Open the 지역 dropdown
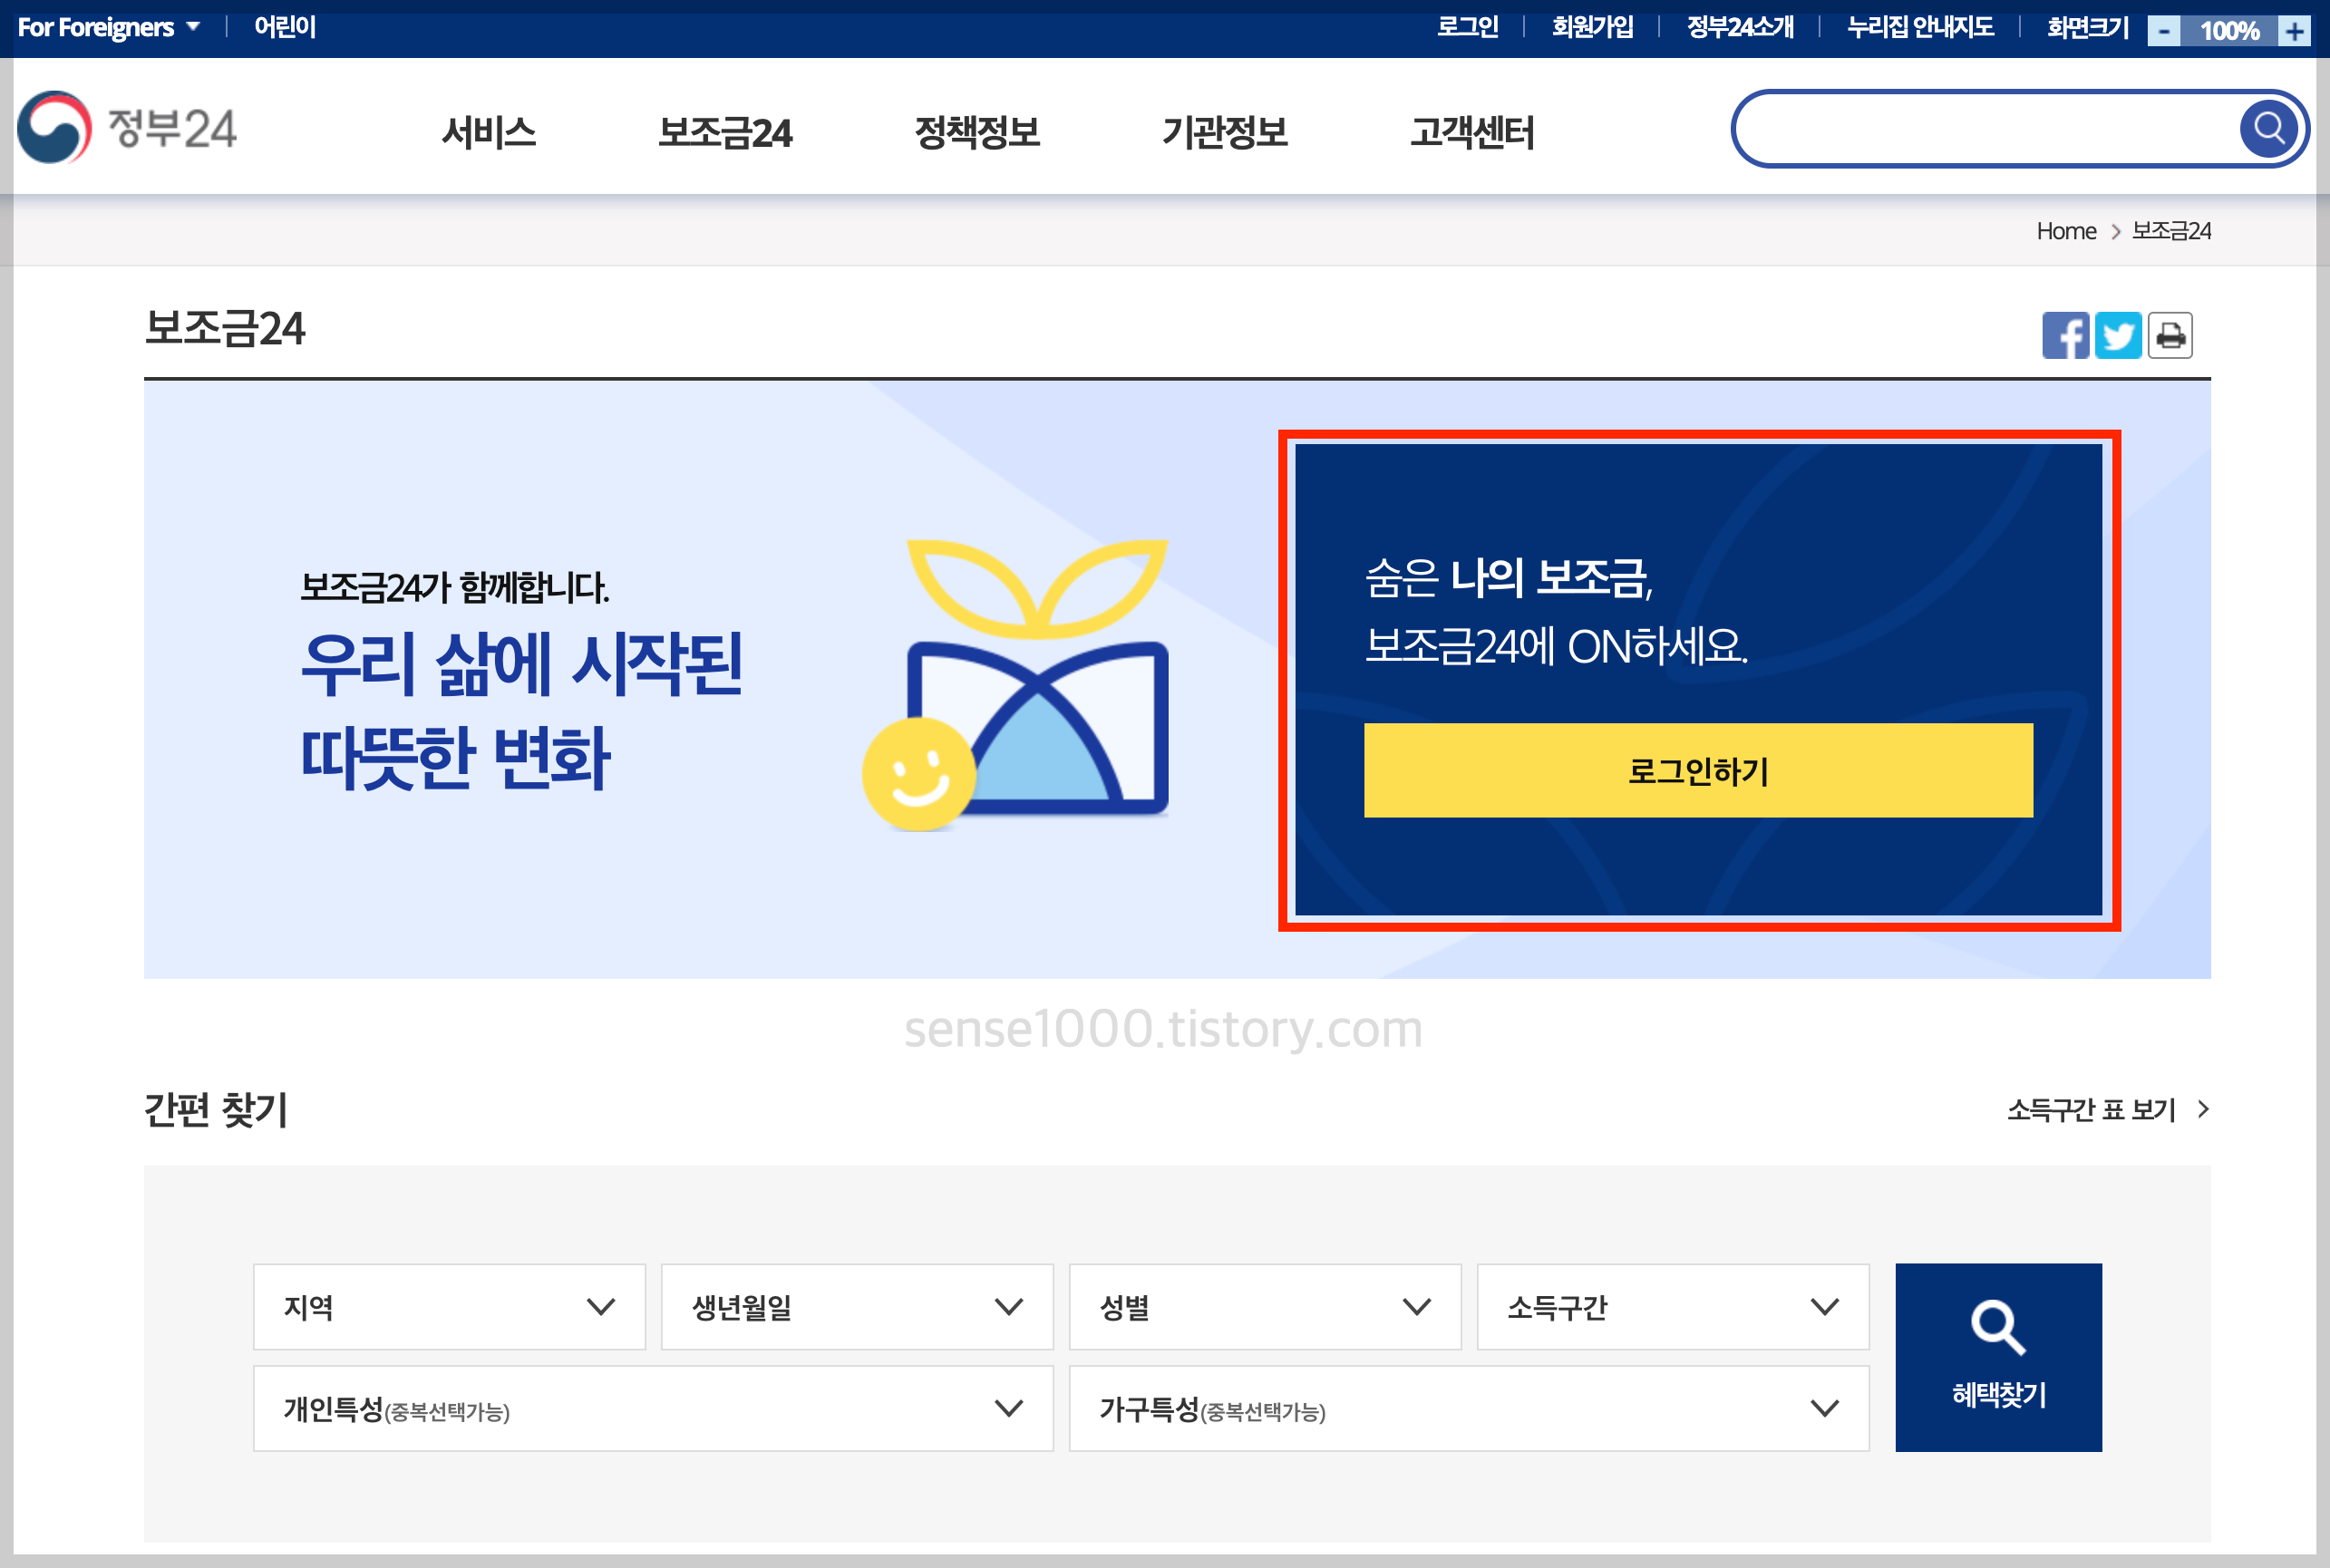The height and width of the screenshot is (1568, 2330). tap(449, 1307)
